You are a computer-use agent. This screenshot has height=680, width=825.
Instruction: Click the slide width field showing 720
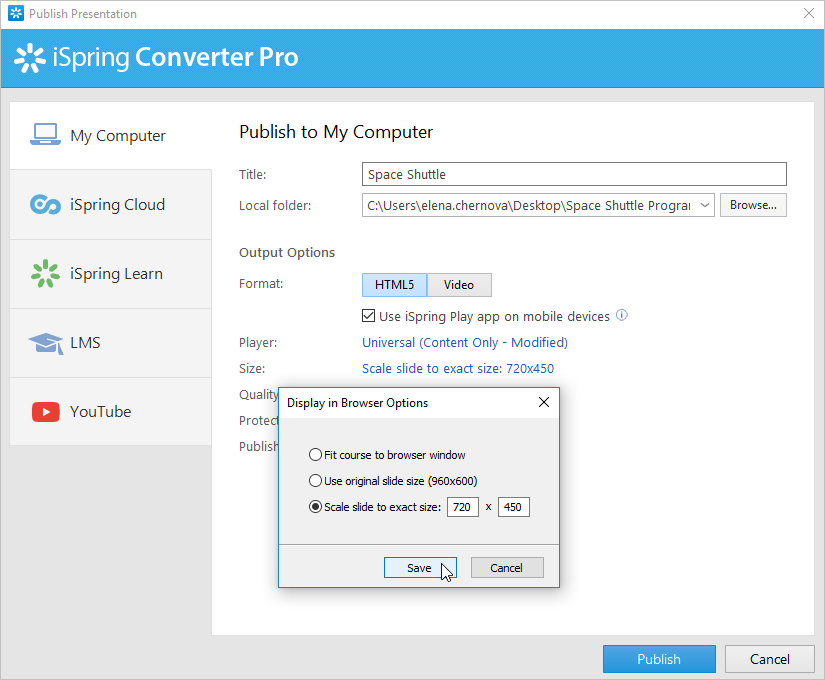click(462, 507)
